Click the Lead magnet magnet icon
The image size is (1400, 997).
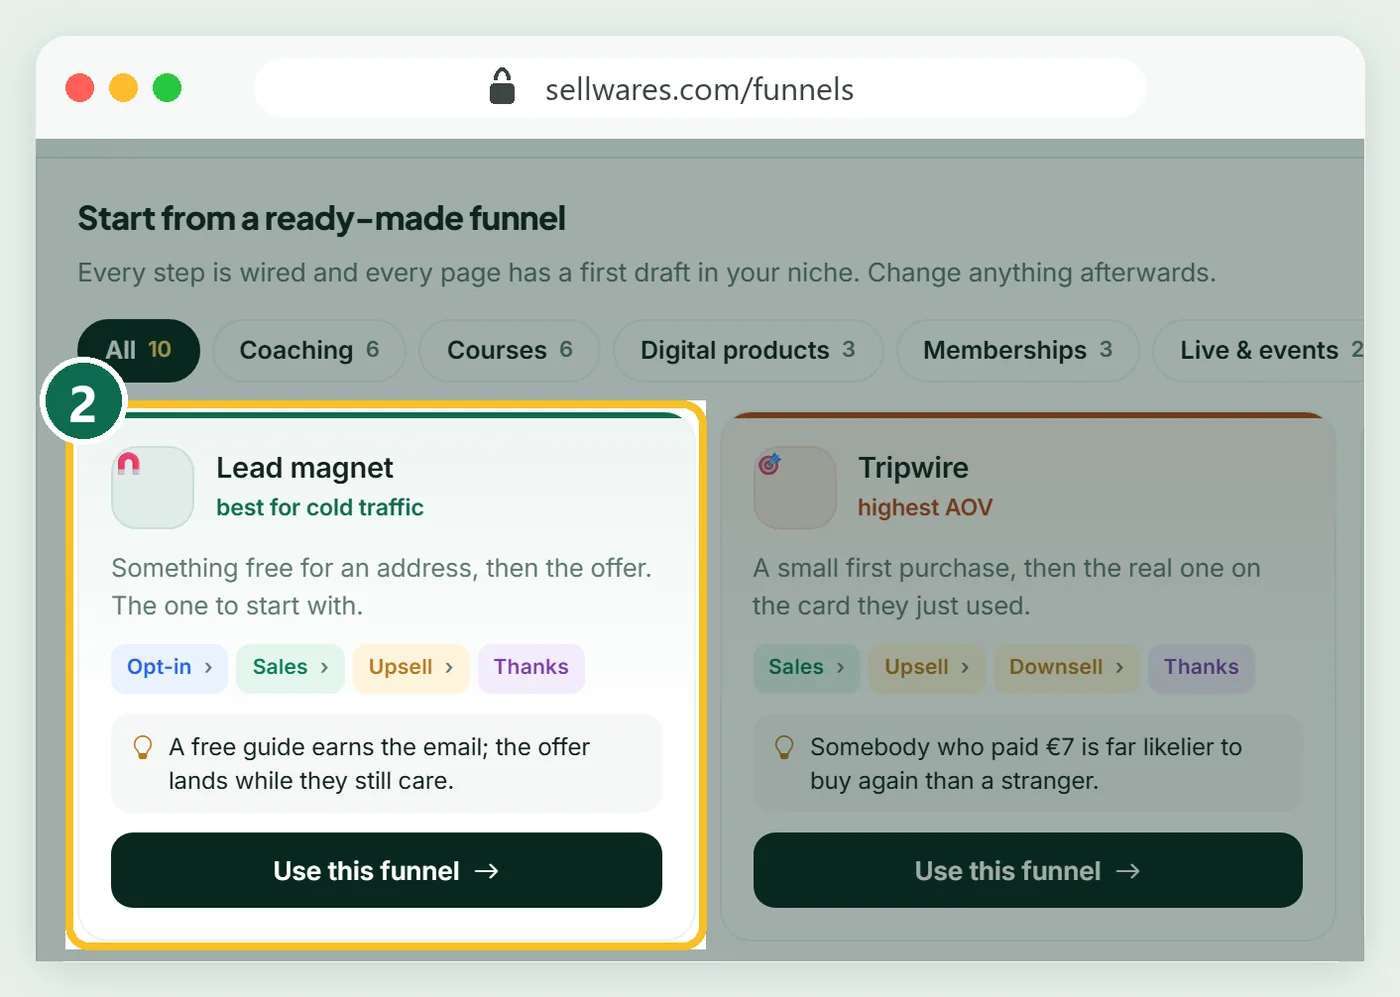pos(129,463)
